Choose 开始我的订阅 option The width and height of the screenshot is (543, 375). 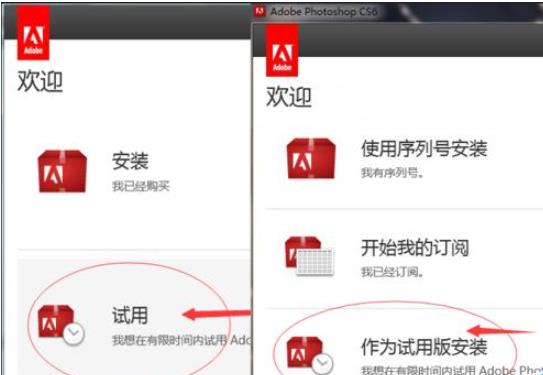415,248
